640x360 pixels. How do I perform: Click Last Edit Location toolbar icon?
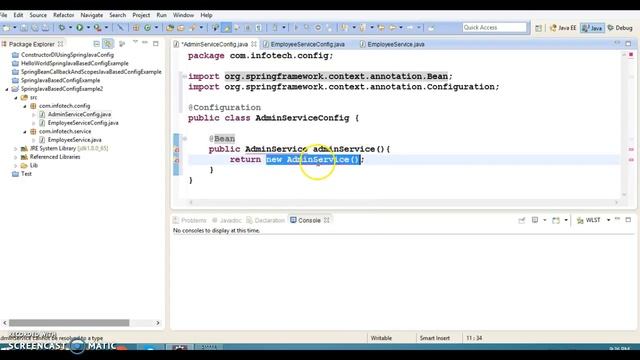tap(381, 28)
